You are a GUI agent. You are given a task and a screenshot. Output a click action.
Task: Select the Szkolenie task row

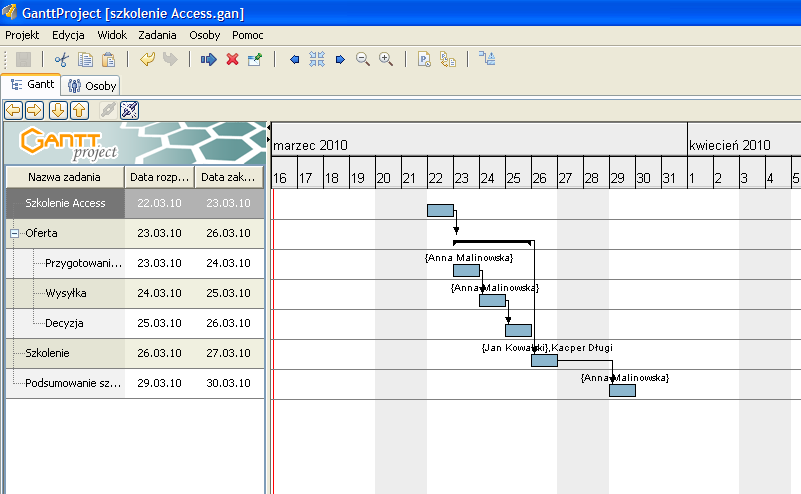[x=135, y=354]
